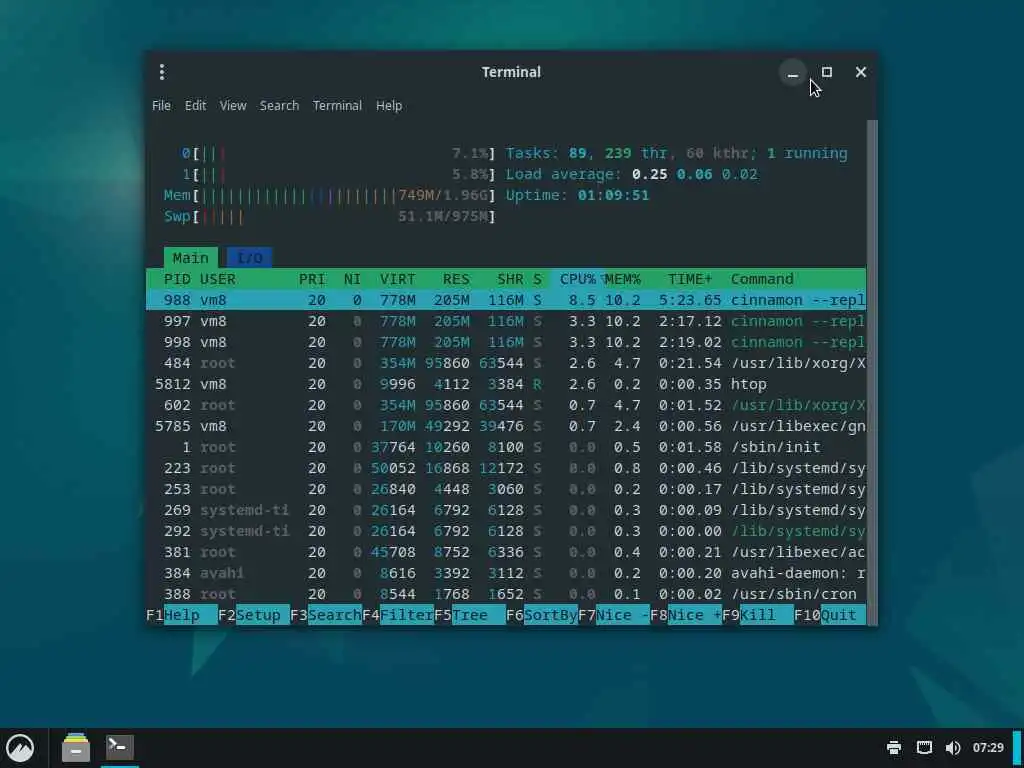
Task: Click the Uptime value 01:09:51
Action: [x=613, y=195]
